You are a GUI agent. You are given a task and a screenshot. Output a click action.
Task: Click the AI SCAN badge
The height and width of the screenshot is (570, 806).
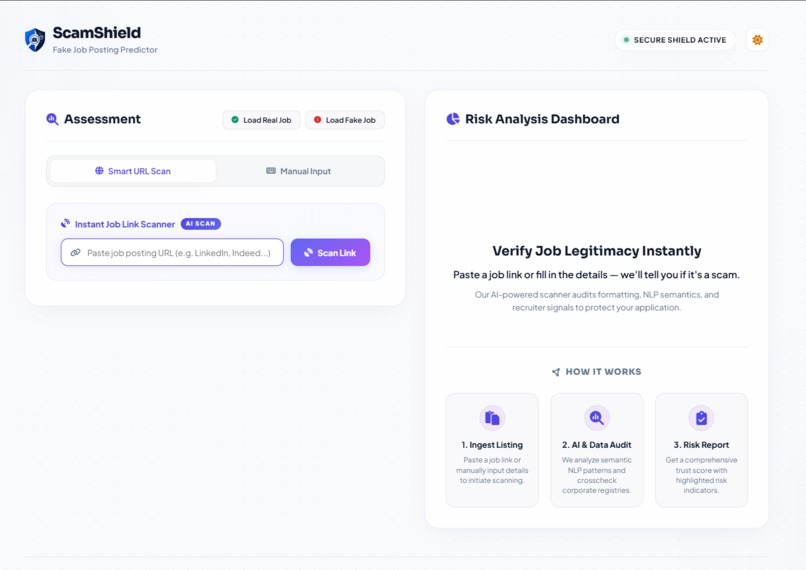(x=200, y=224)
